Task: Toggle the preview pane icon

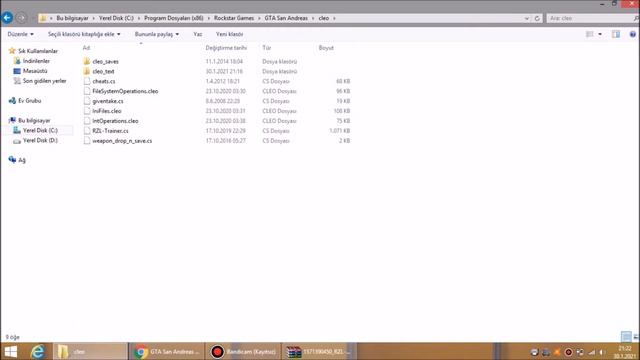Action: pos(616,34)
